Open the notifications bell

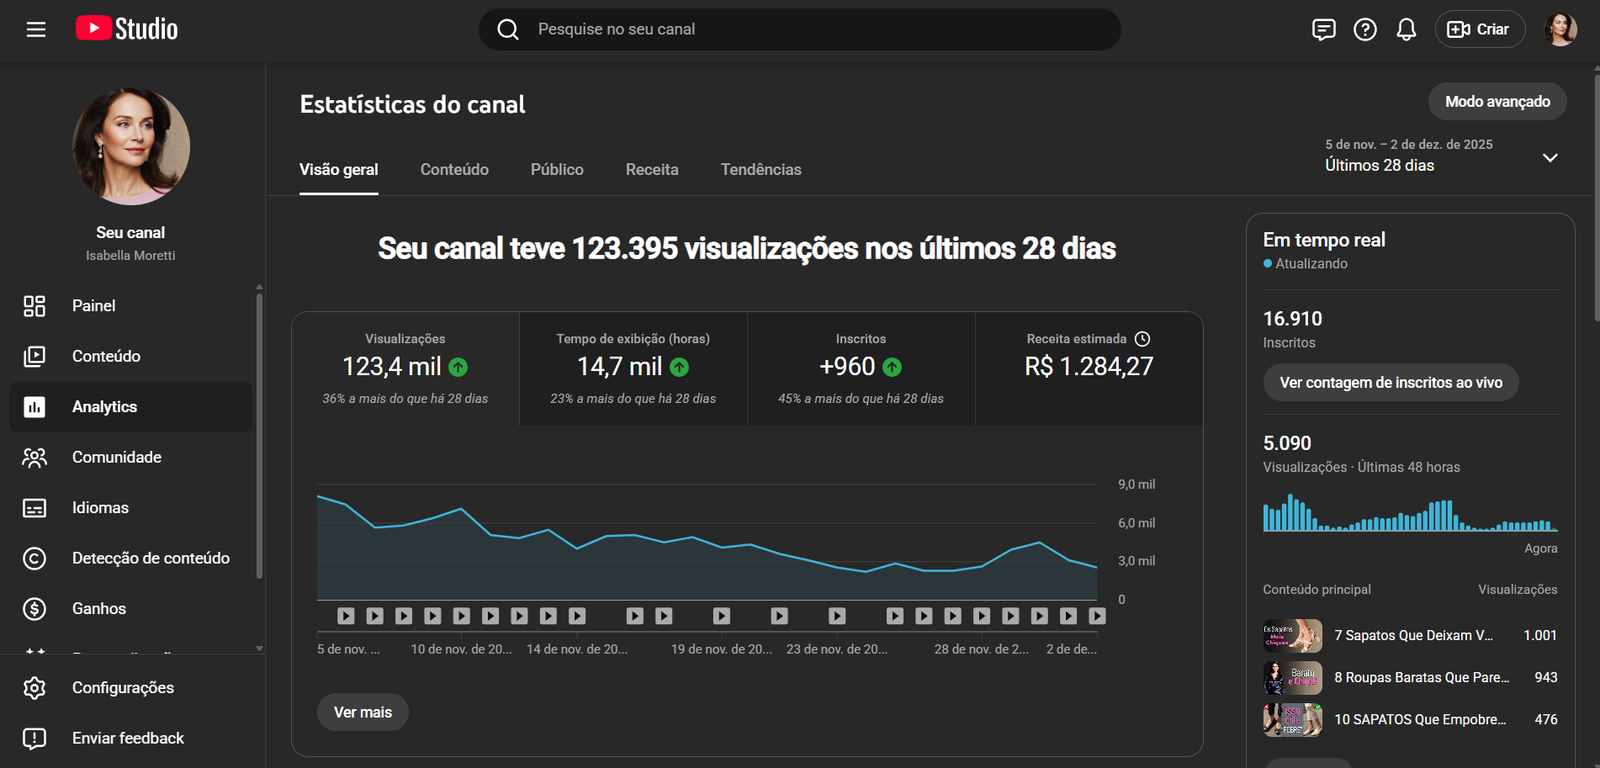coord(1406,29)
